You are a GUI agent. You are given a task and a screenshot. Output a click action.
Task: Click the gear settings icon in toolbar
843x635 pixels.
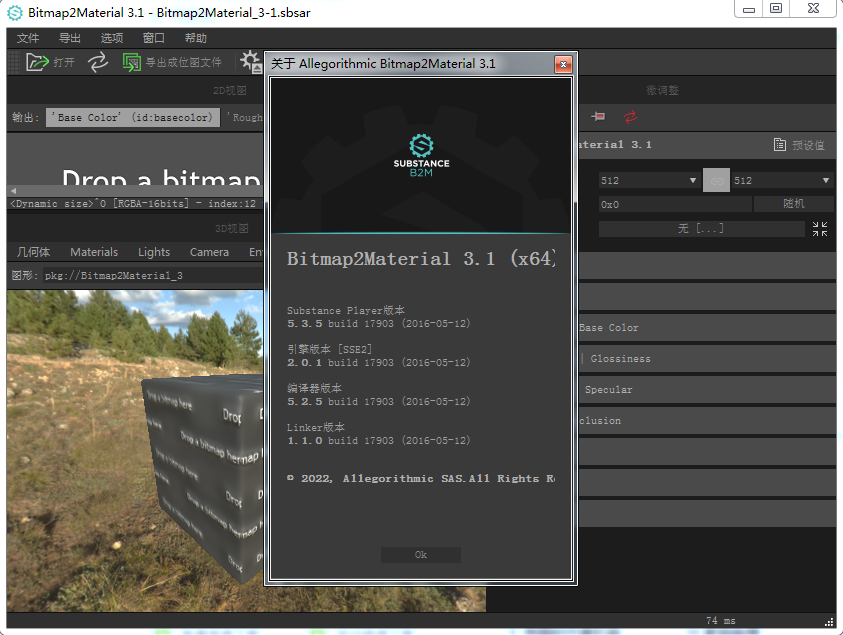(x=250, y=61)
